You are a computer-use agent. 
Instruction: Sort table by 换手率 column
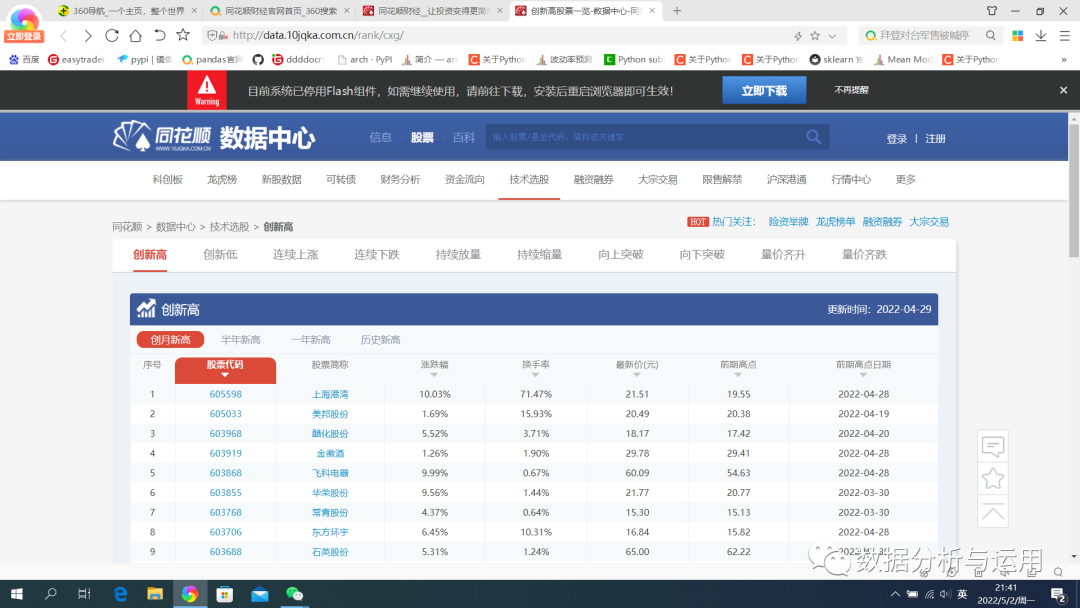535,368
